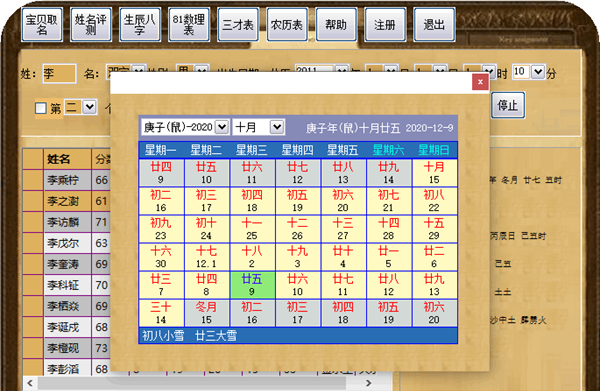
Task: Click the 星期六 column header
Action: [x=388, y=150]
